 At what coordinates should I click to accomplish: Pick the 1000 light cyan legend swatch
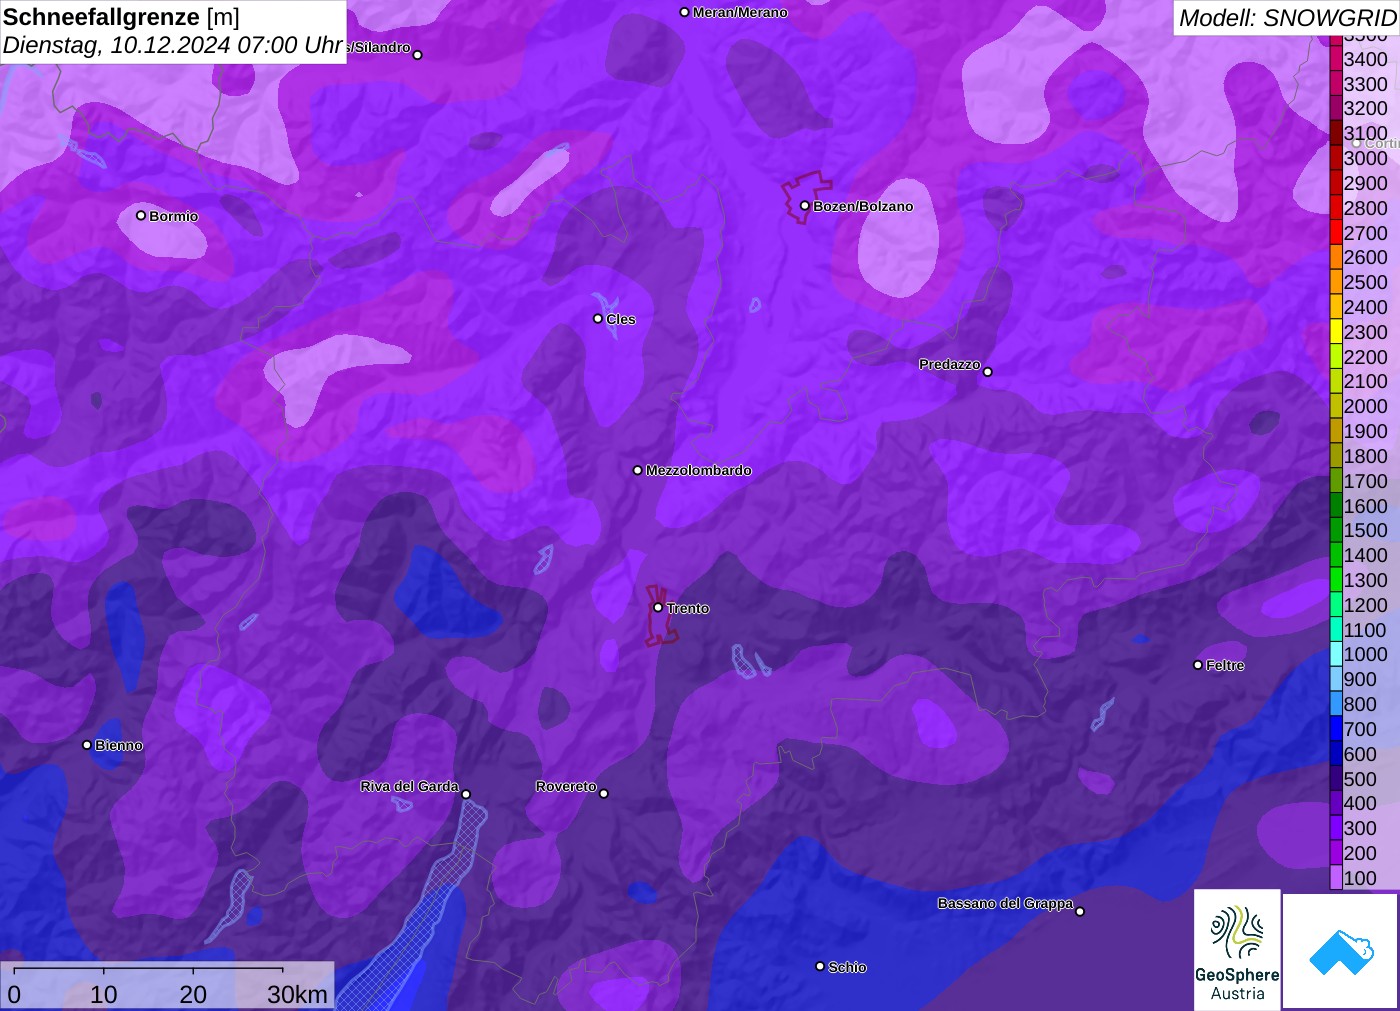[1336, 654]
